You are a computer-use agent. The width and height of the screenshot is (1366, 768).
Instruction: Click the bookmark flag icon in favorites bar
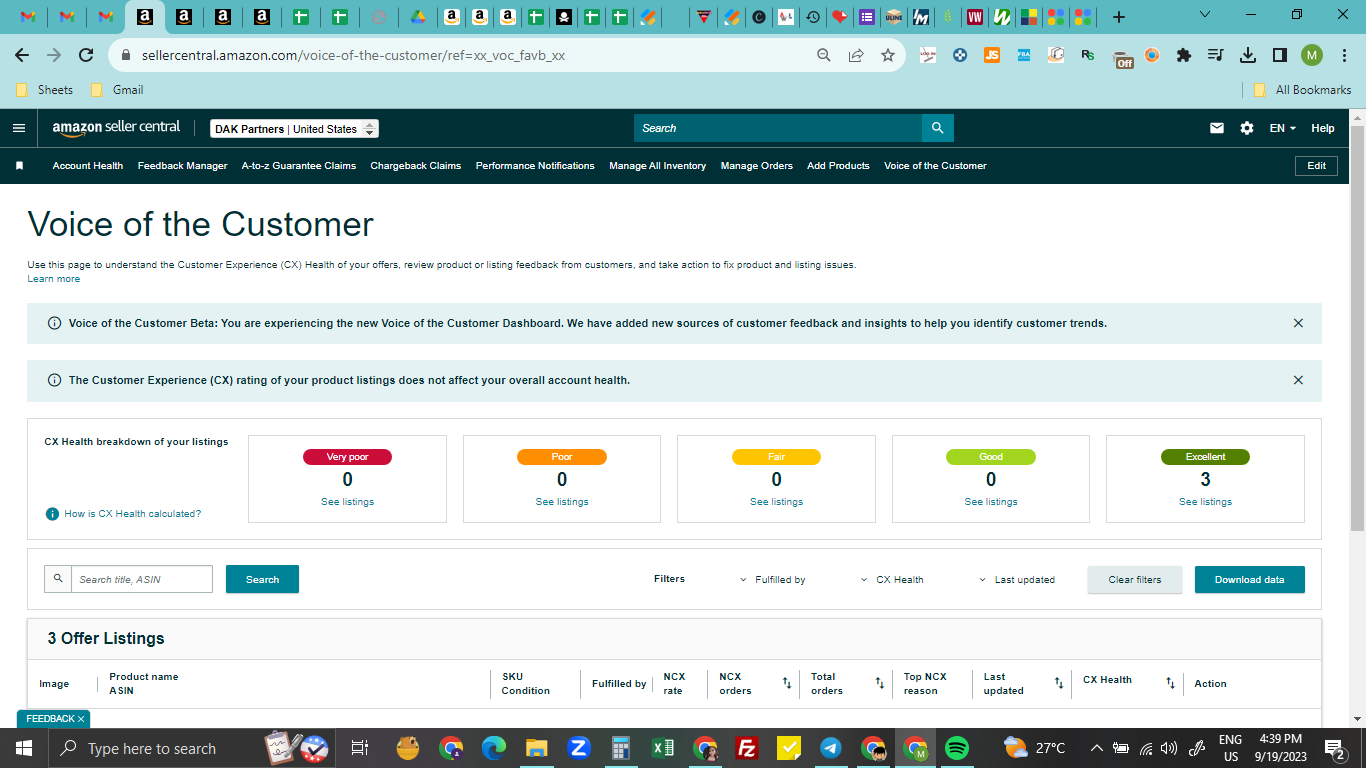18,166
